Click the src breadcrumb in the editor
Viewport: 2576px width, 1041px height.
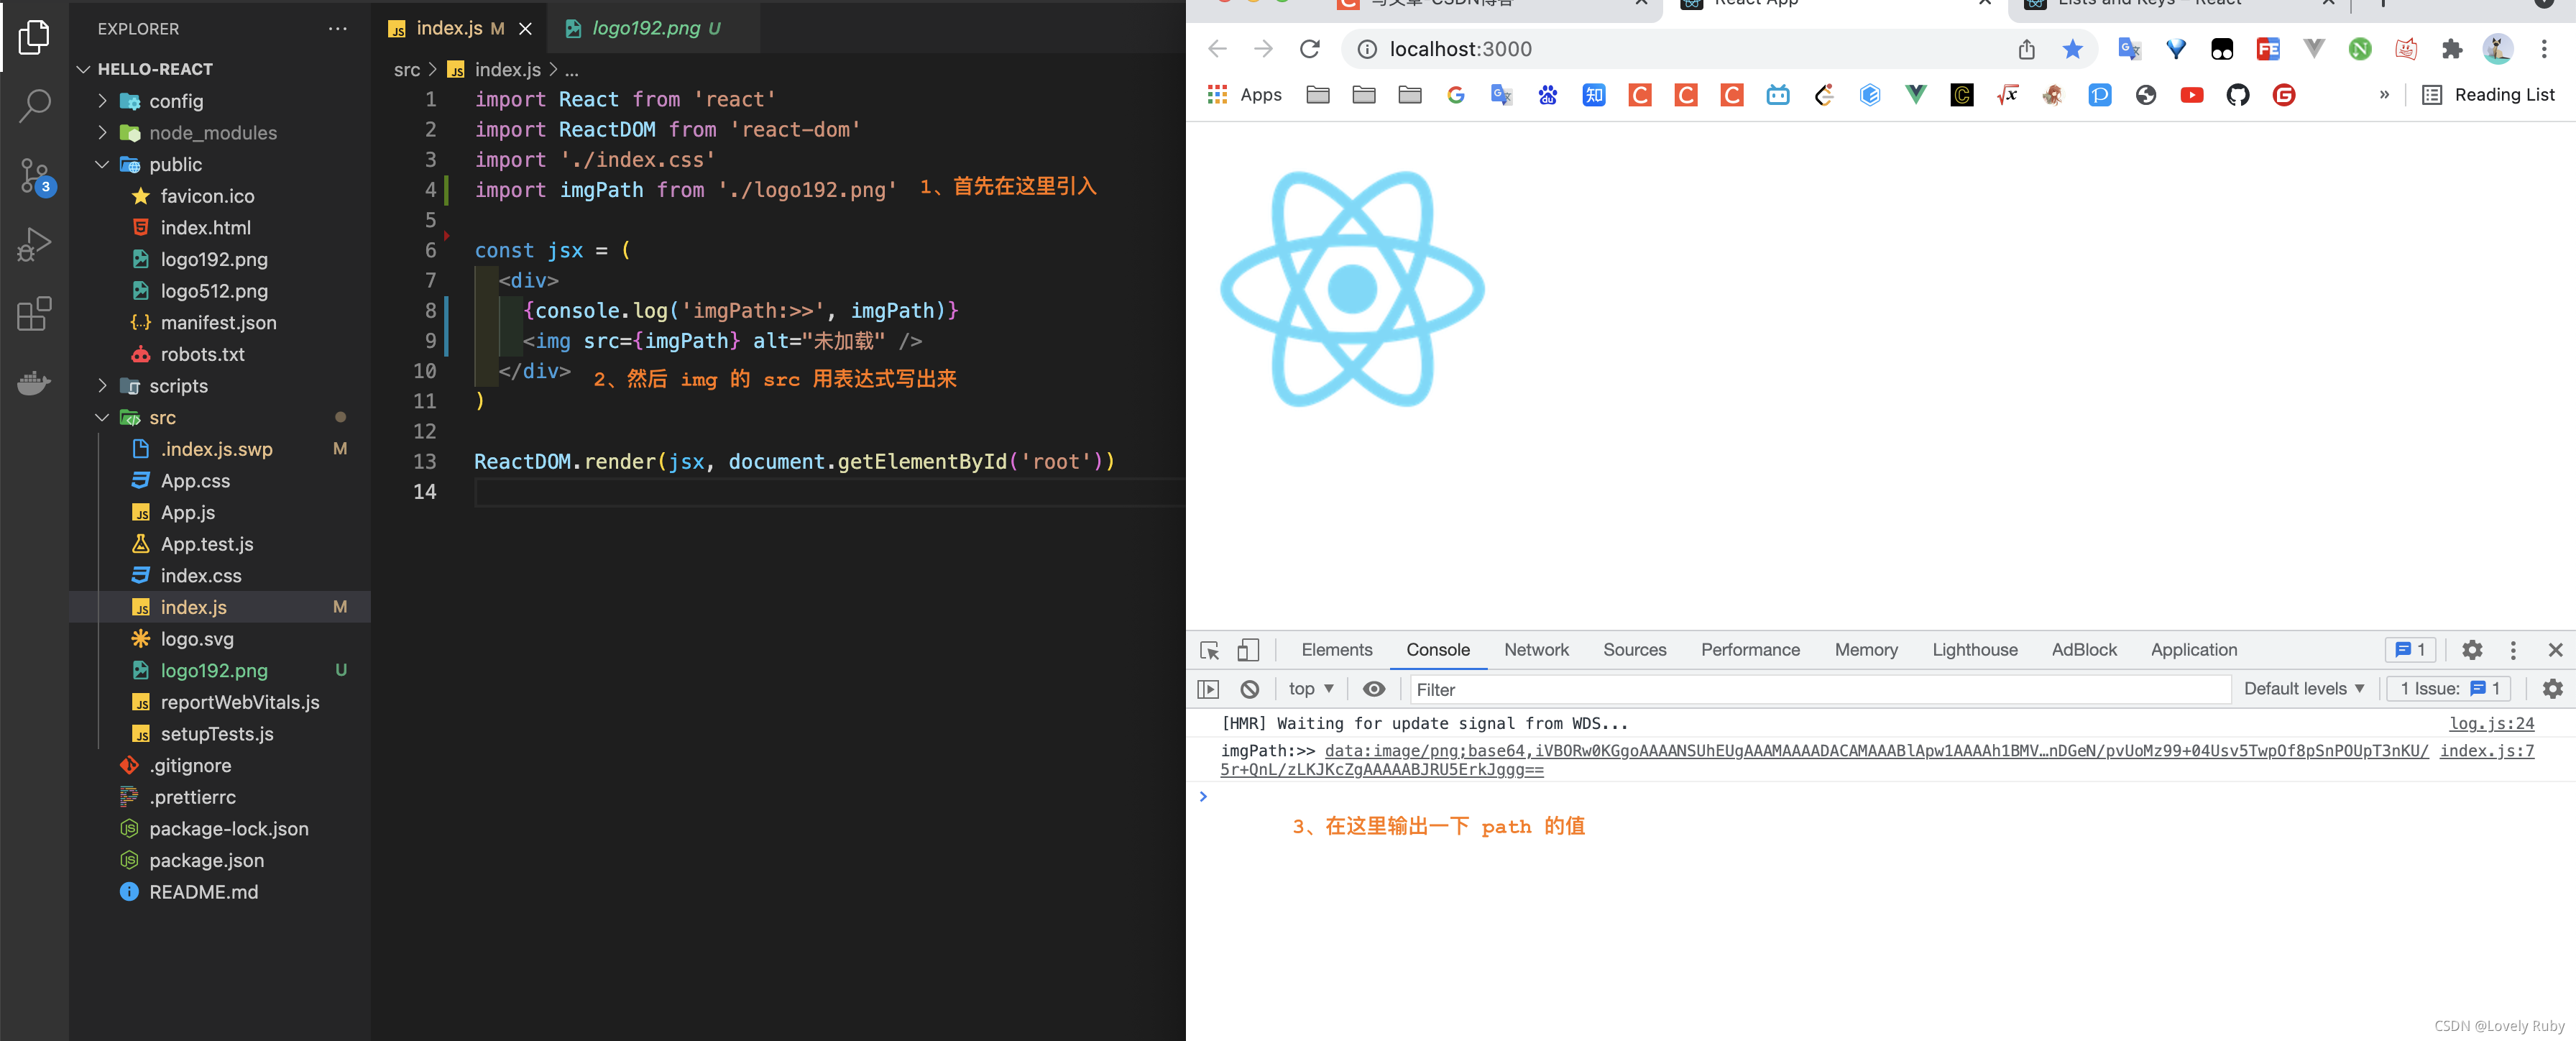pos(406,70)
